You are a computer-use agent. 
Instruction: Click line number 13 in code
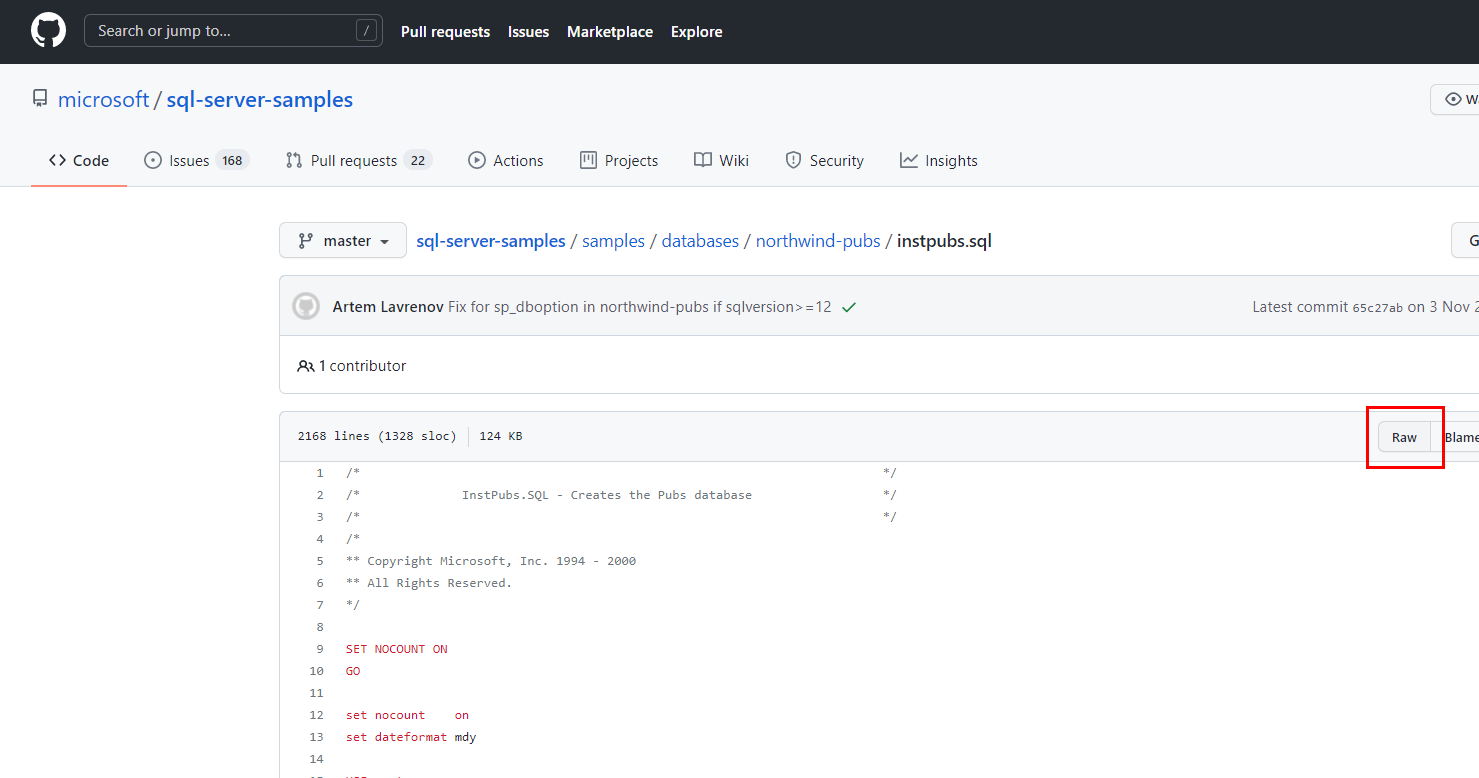pyautogui.click(x=317, y=737)
